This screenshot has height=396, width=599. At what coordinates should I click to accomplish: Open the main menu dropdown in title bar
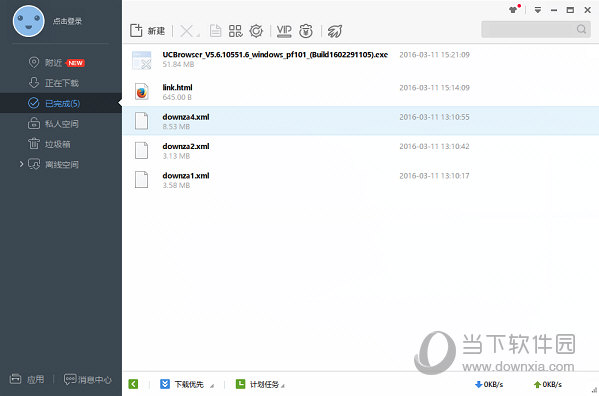coord(538,10)
